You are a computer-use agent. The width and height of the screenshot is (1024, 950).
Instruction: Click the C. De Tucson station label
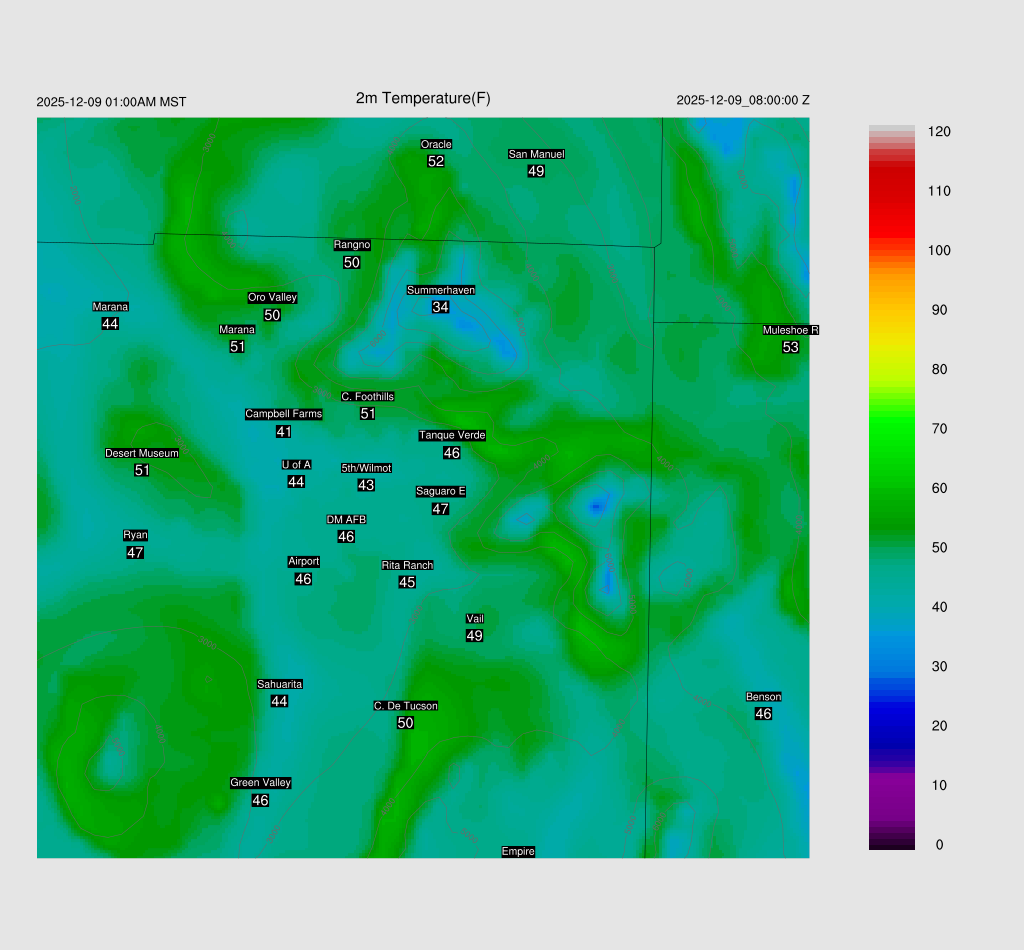pos(405,706)
